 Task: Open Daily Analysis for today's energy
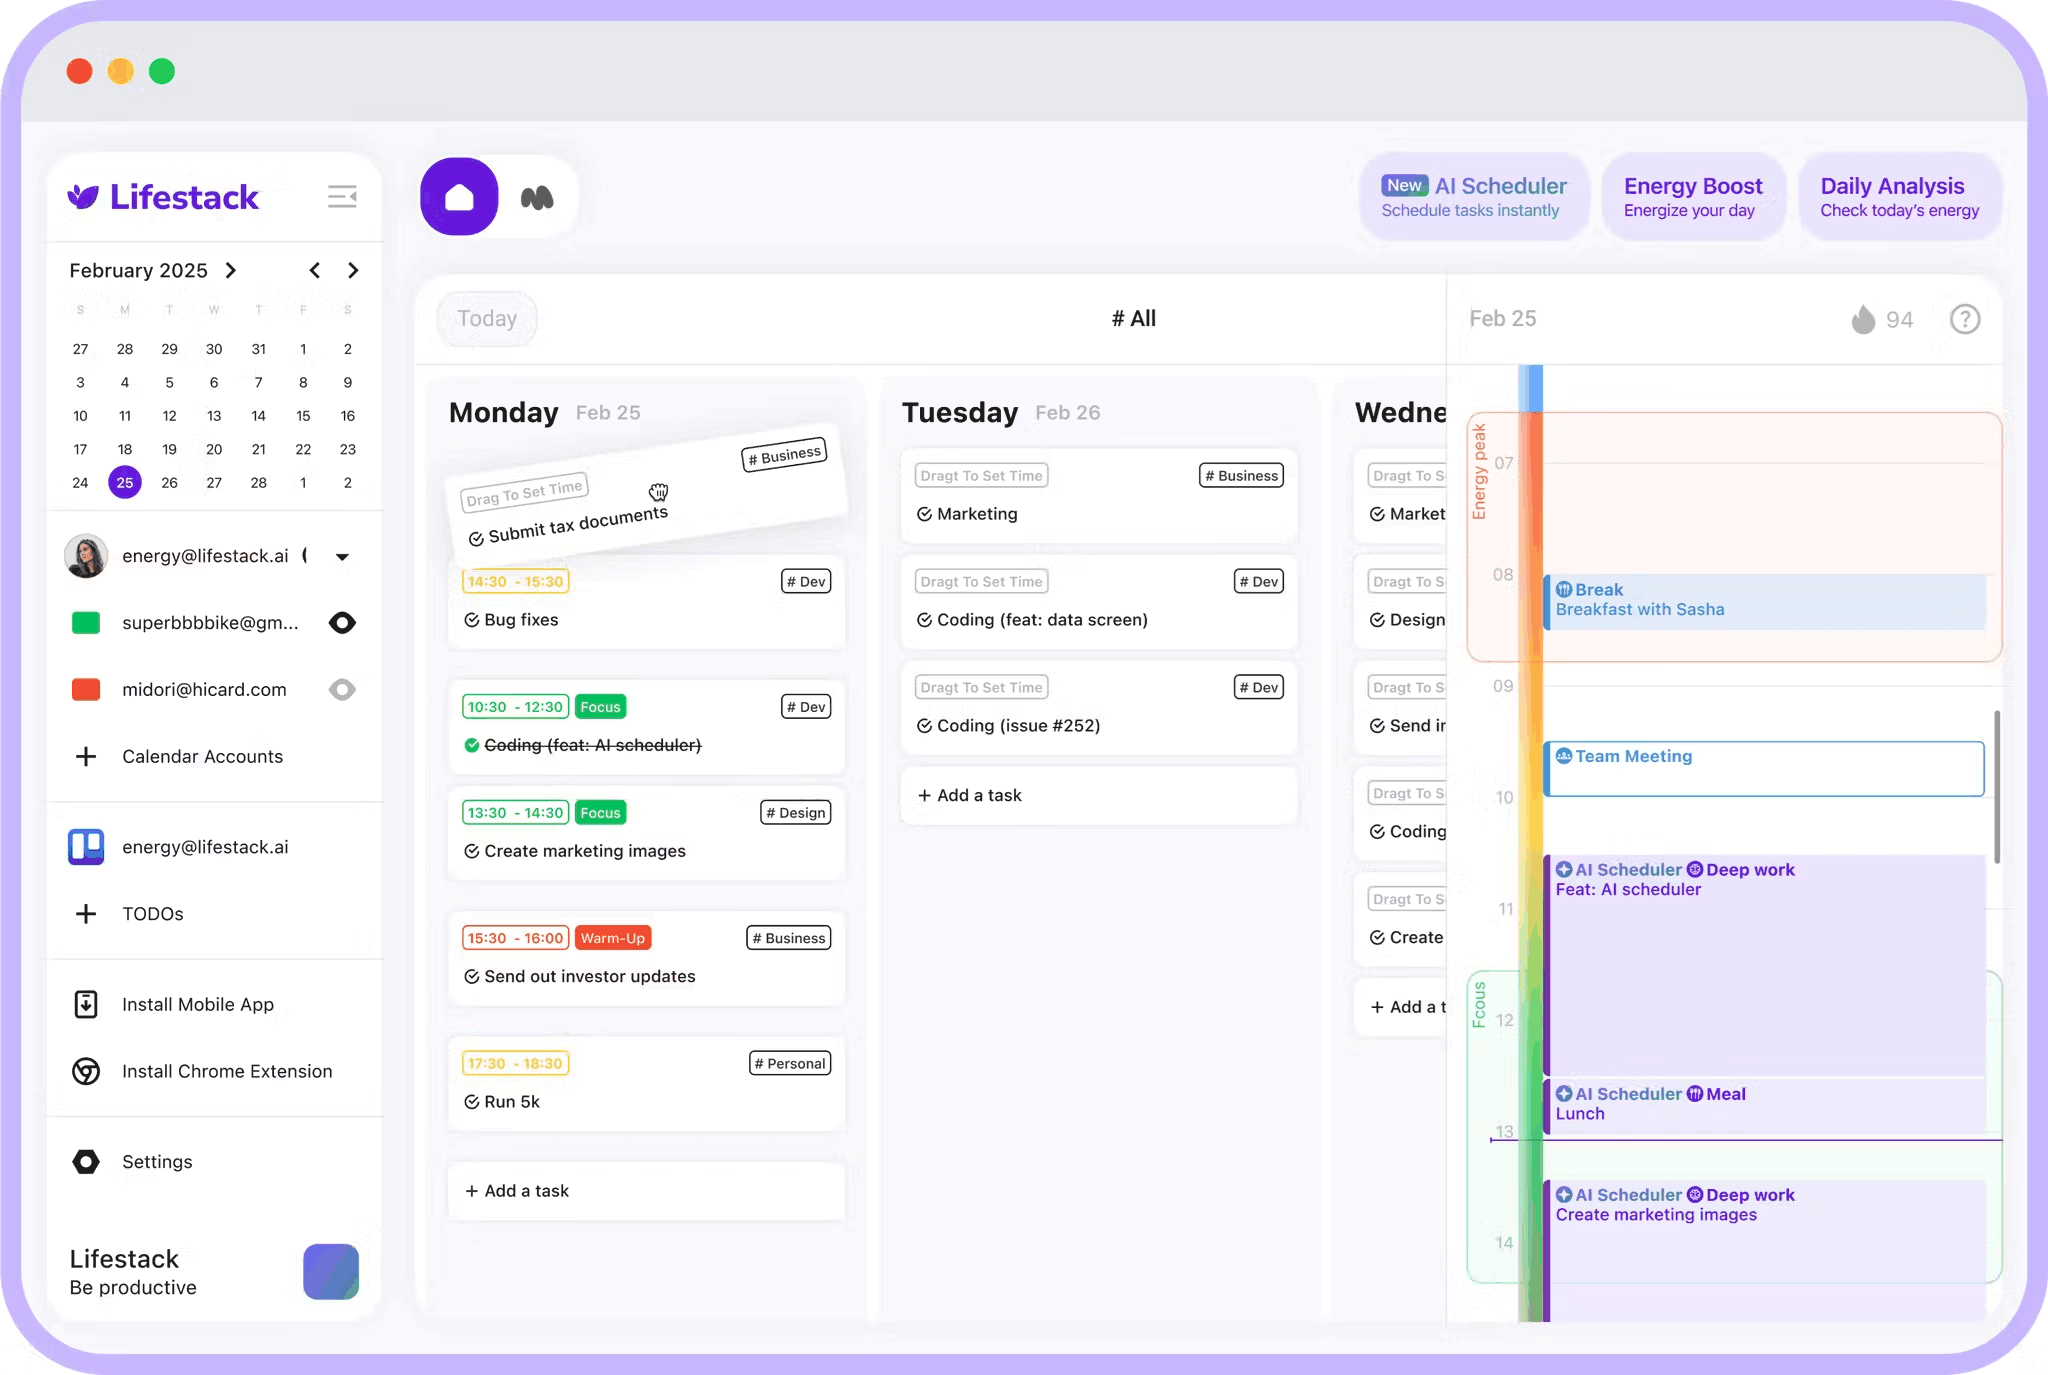pos(1898,196)
